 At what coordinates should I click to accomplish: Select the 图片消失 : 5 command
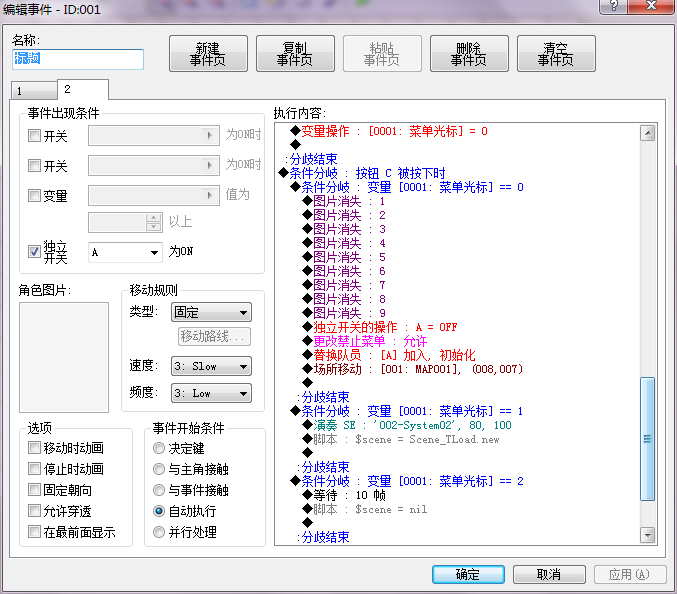(344, 257)
